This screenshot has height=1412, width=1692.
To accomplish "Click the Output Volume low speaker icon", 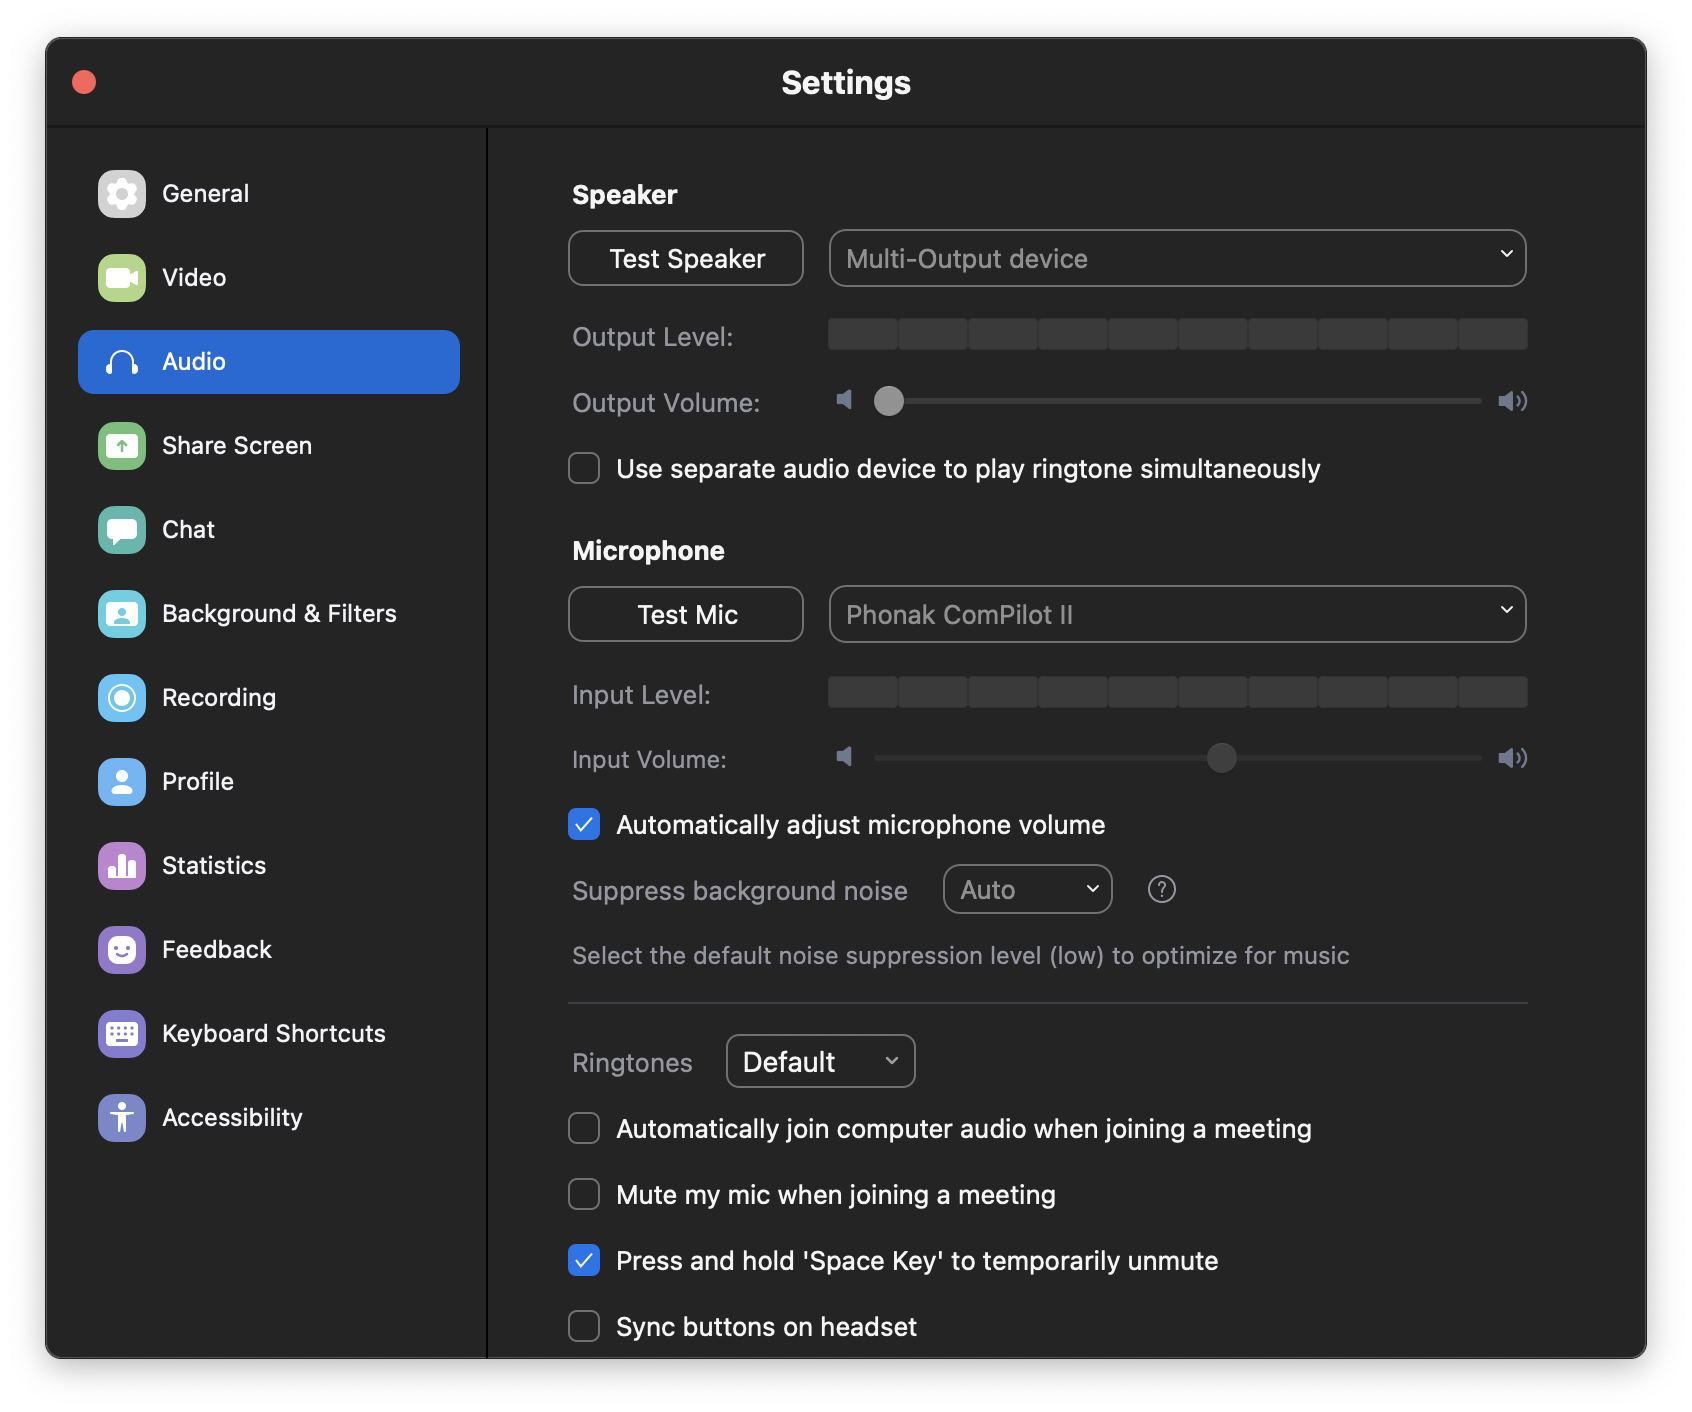I will click(x=845, y=401).
